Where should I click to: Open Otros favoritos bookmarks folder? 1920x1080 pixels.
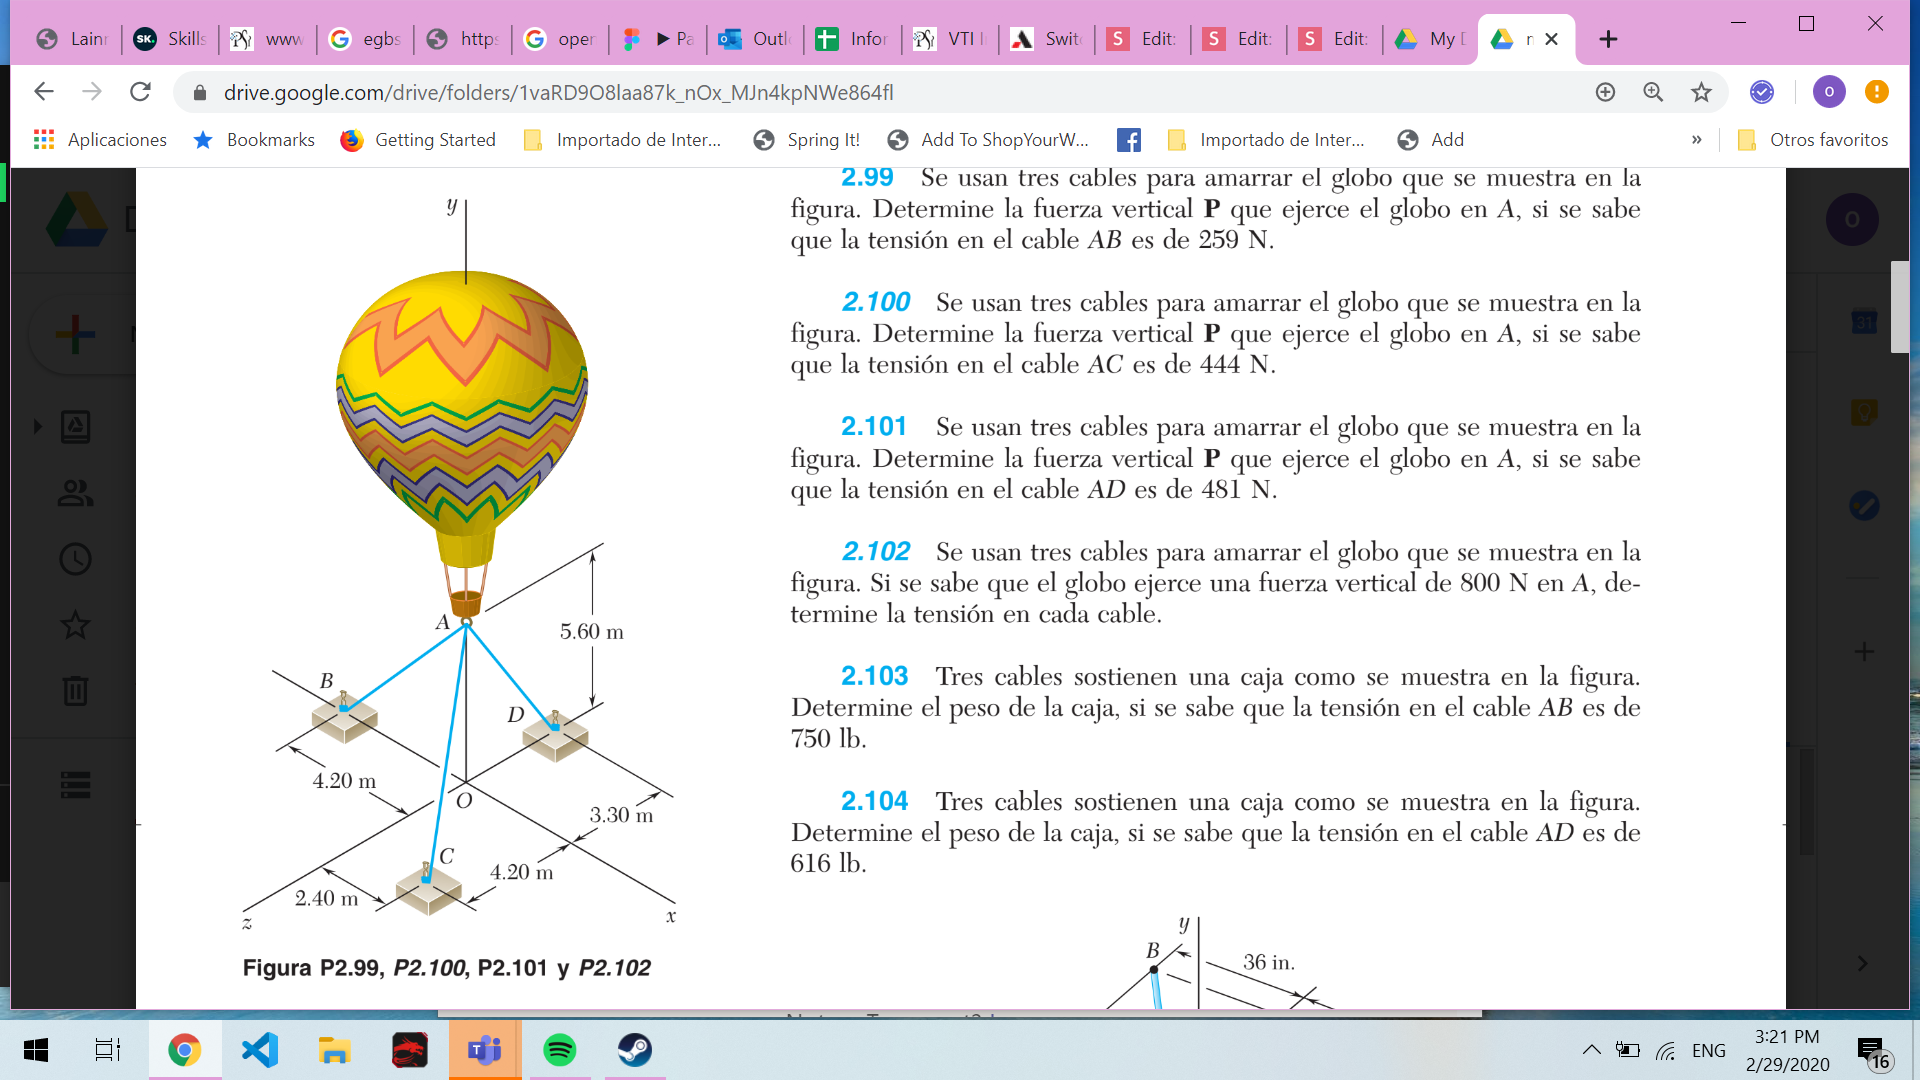pyautogui.click(x=1813, y=140)
